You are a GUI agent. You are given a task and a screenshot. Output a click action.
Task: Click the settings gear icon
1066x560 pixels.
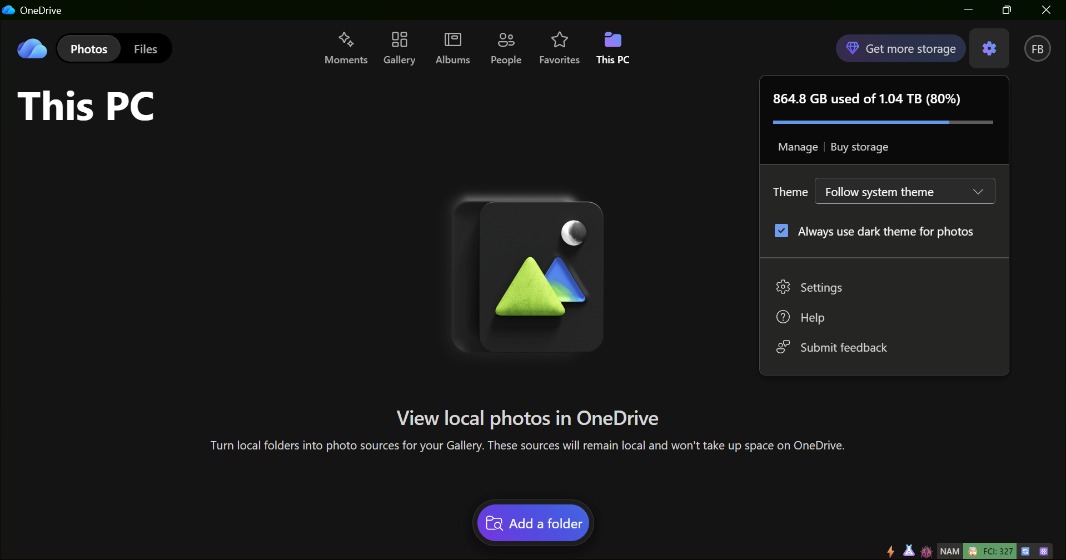coord(989,48)
